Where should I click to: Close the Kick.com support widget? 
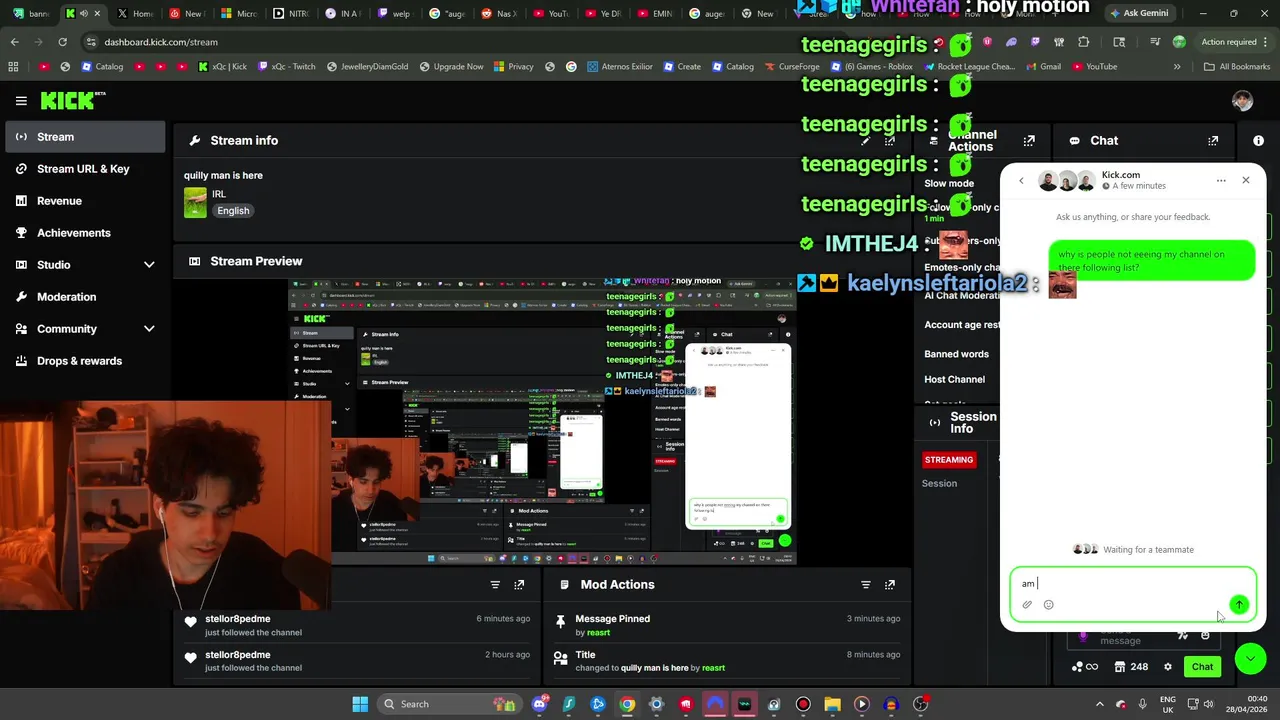[1245, 180]
